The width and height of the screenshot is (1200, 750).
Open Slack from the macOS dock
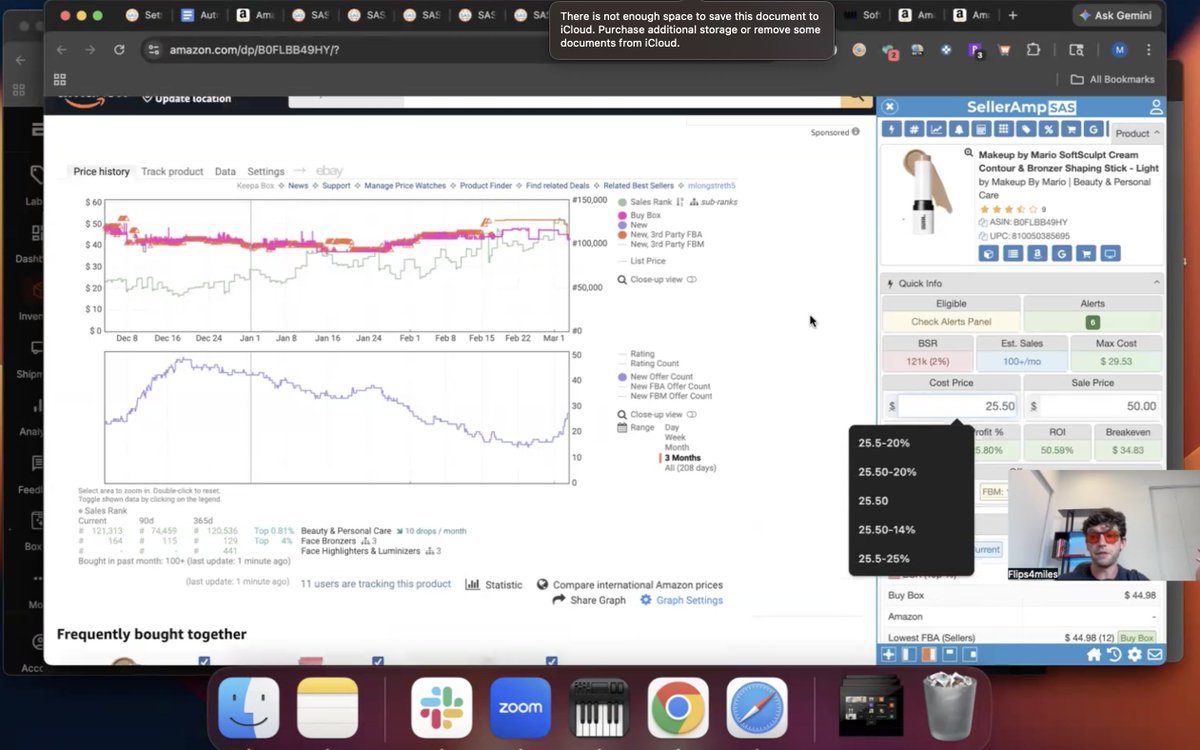(x=441, y=708)
